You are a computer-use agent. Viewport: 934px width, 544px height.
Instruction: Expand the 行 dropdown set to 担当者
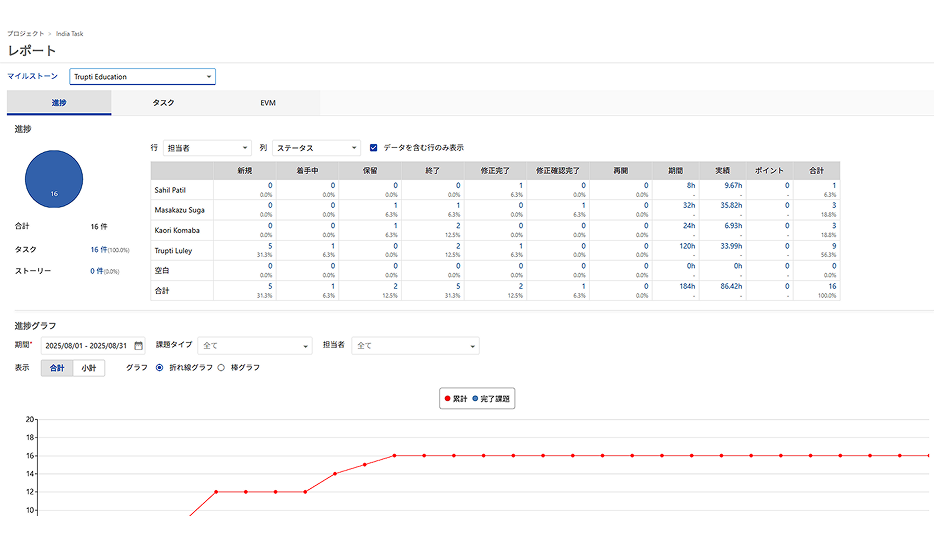pos(206,148)
